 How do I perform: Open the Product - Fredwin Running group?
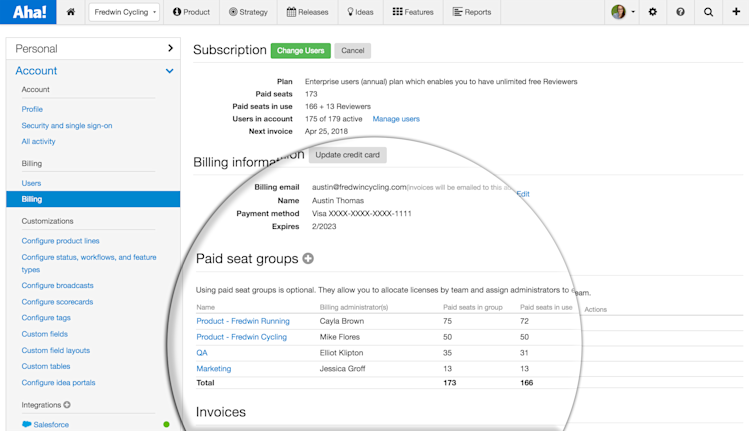point(243,321)
